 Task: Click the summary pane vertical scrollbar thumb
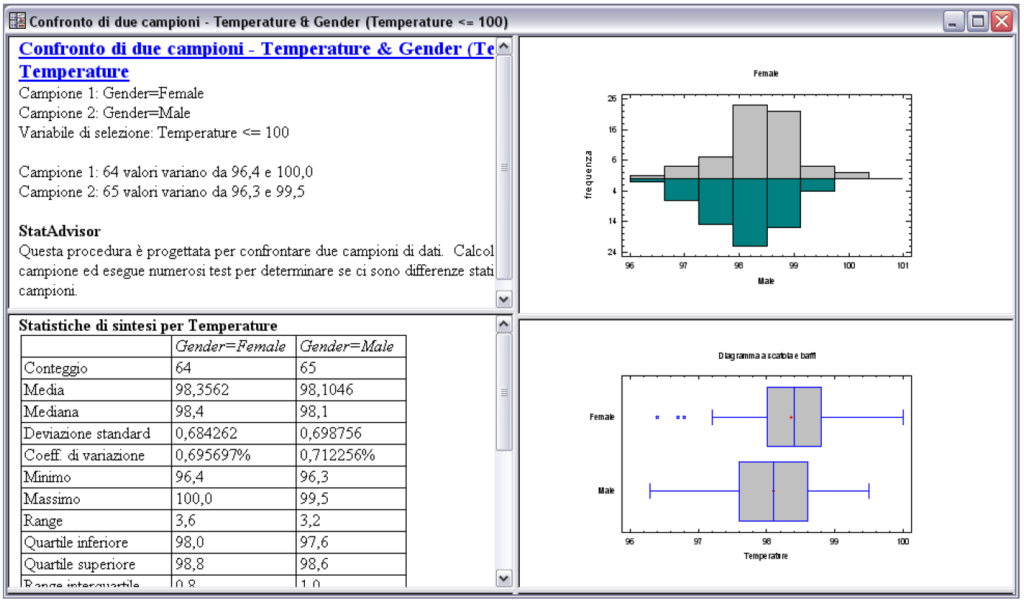[x=504, y=168]
